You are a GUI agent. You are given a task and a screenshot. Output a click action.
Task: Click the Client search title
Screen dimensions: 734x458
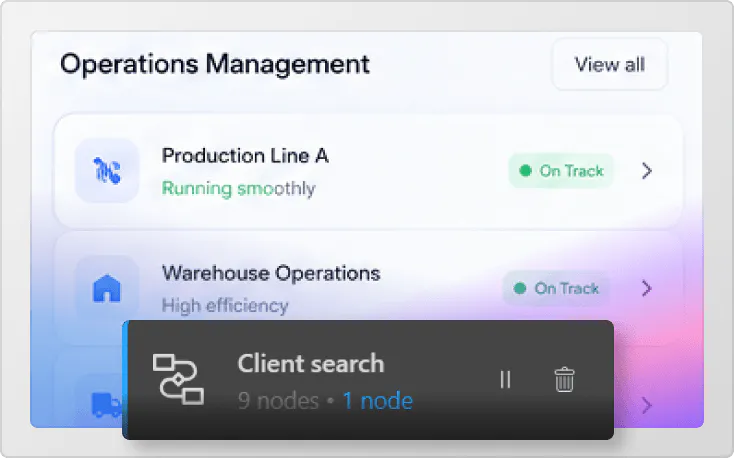pyautogui.click(x=311, y=363)
